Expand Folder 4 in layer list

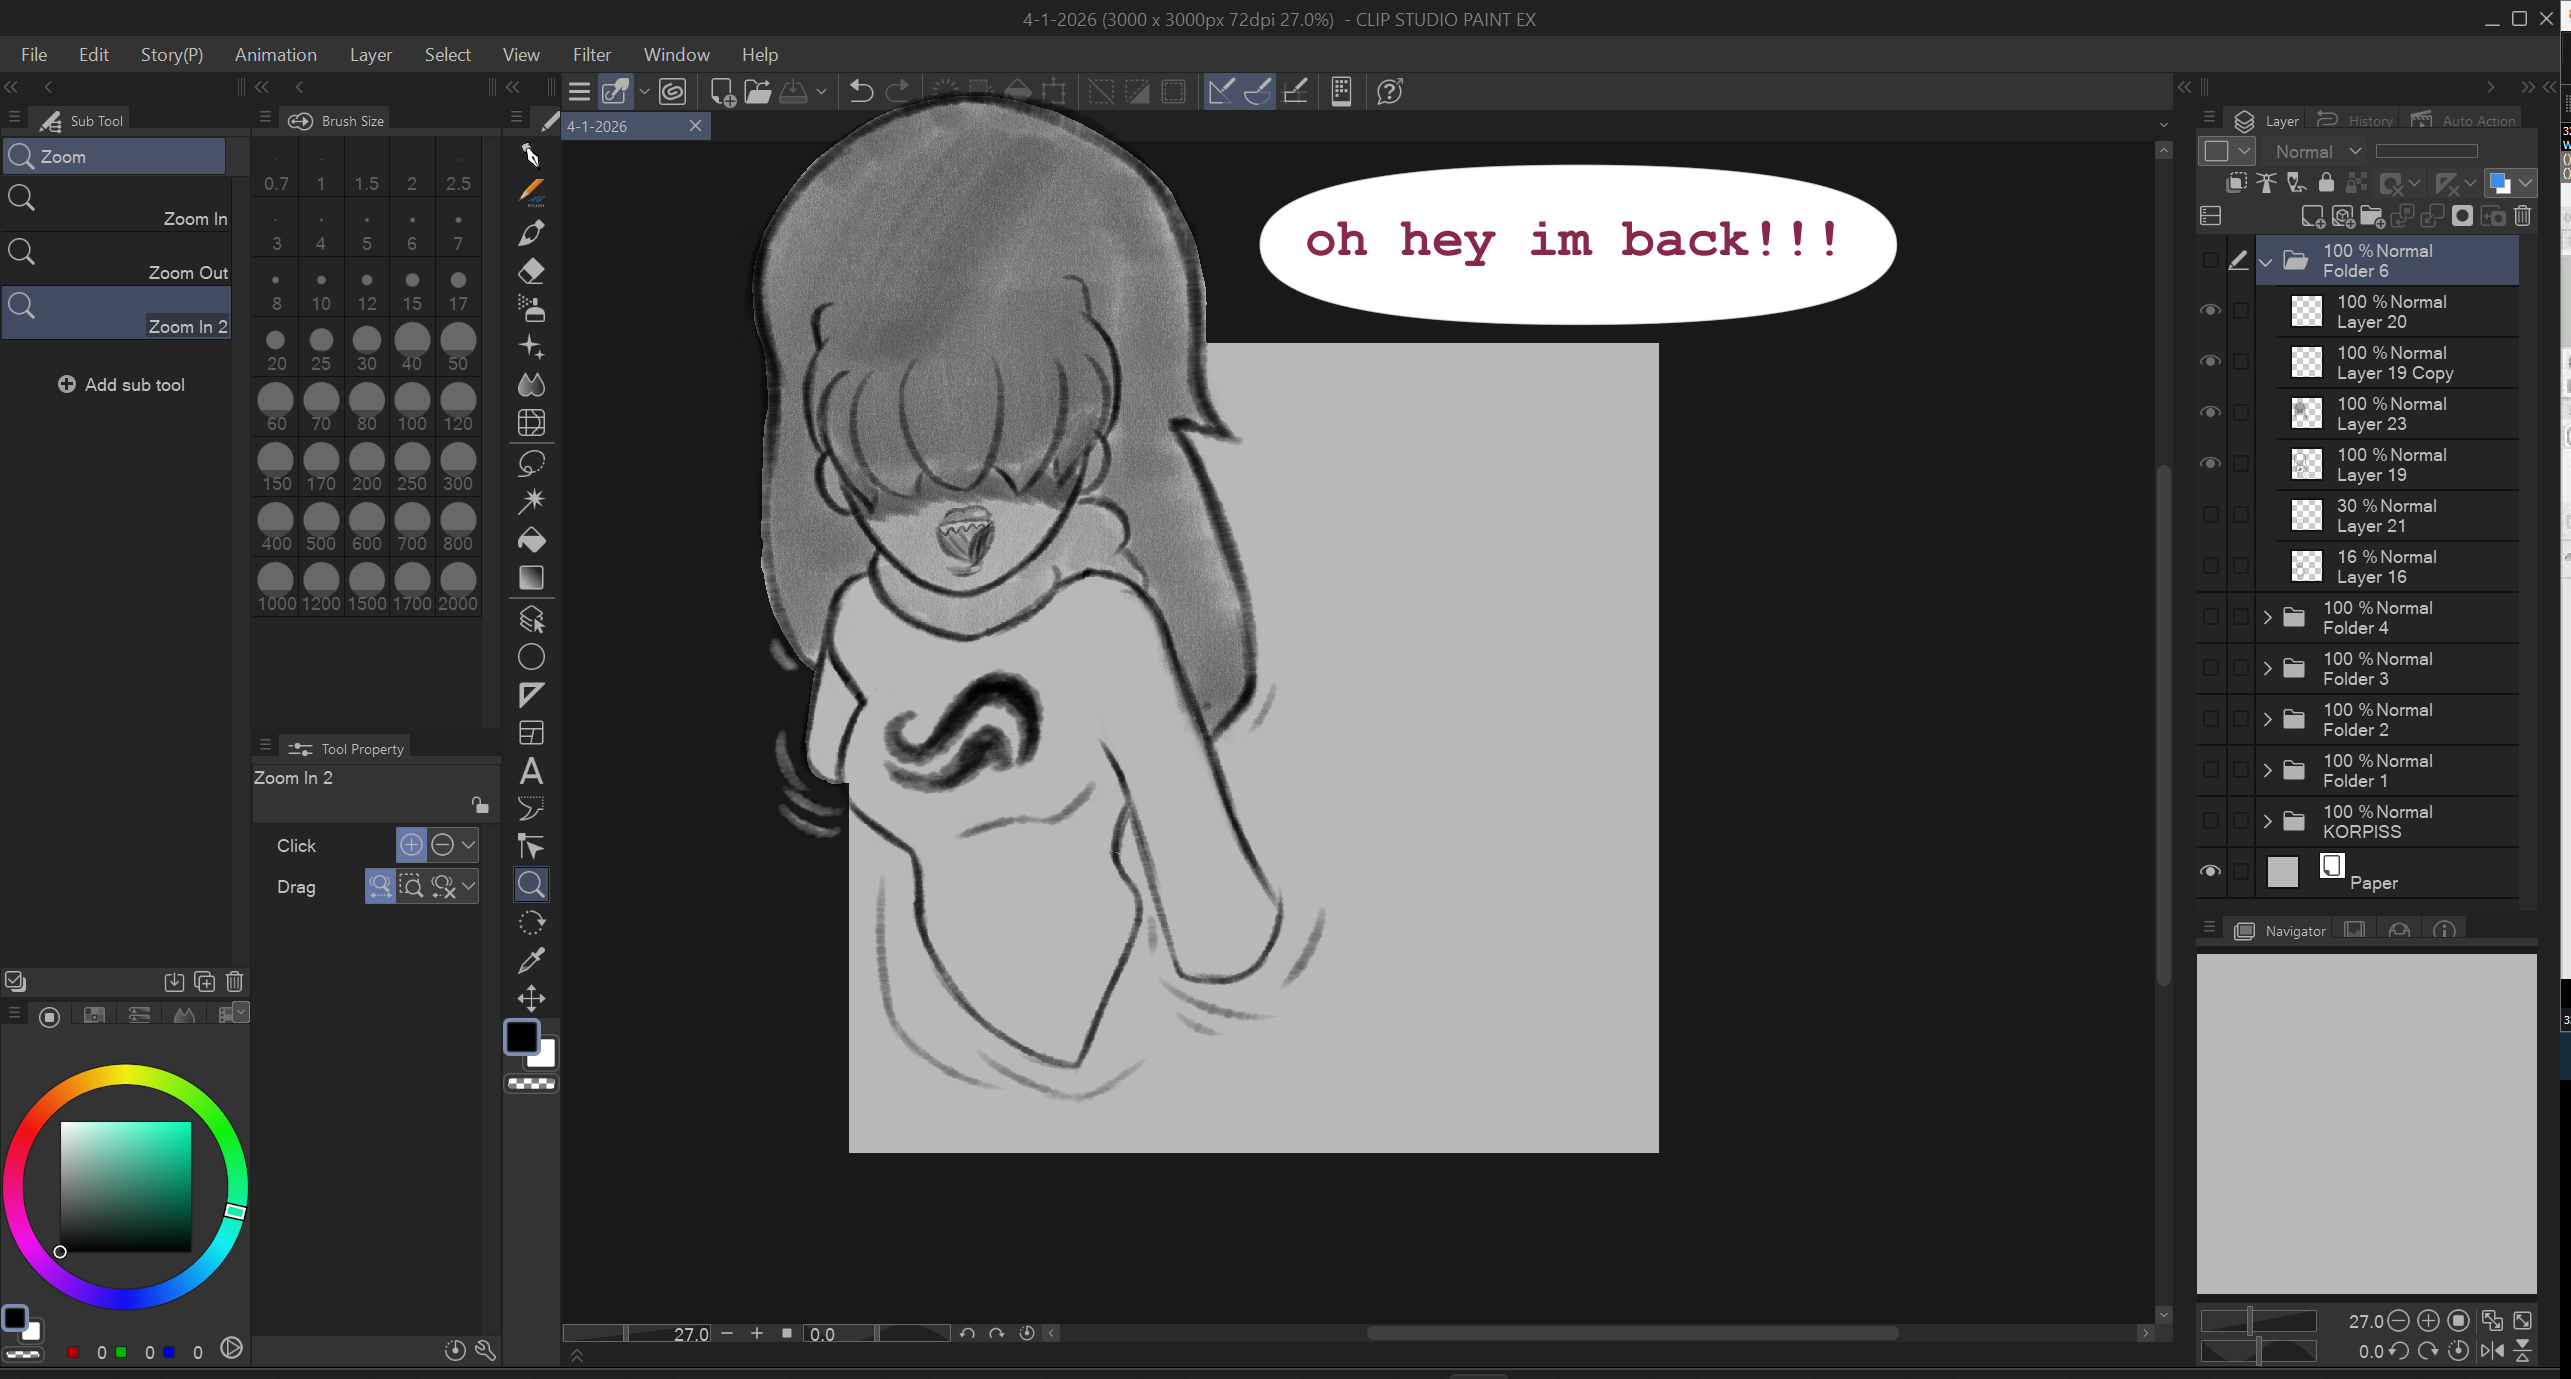pos(2267,617)
